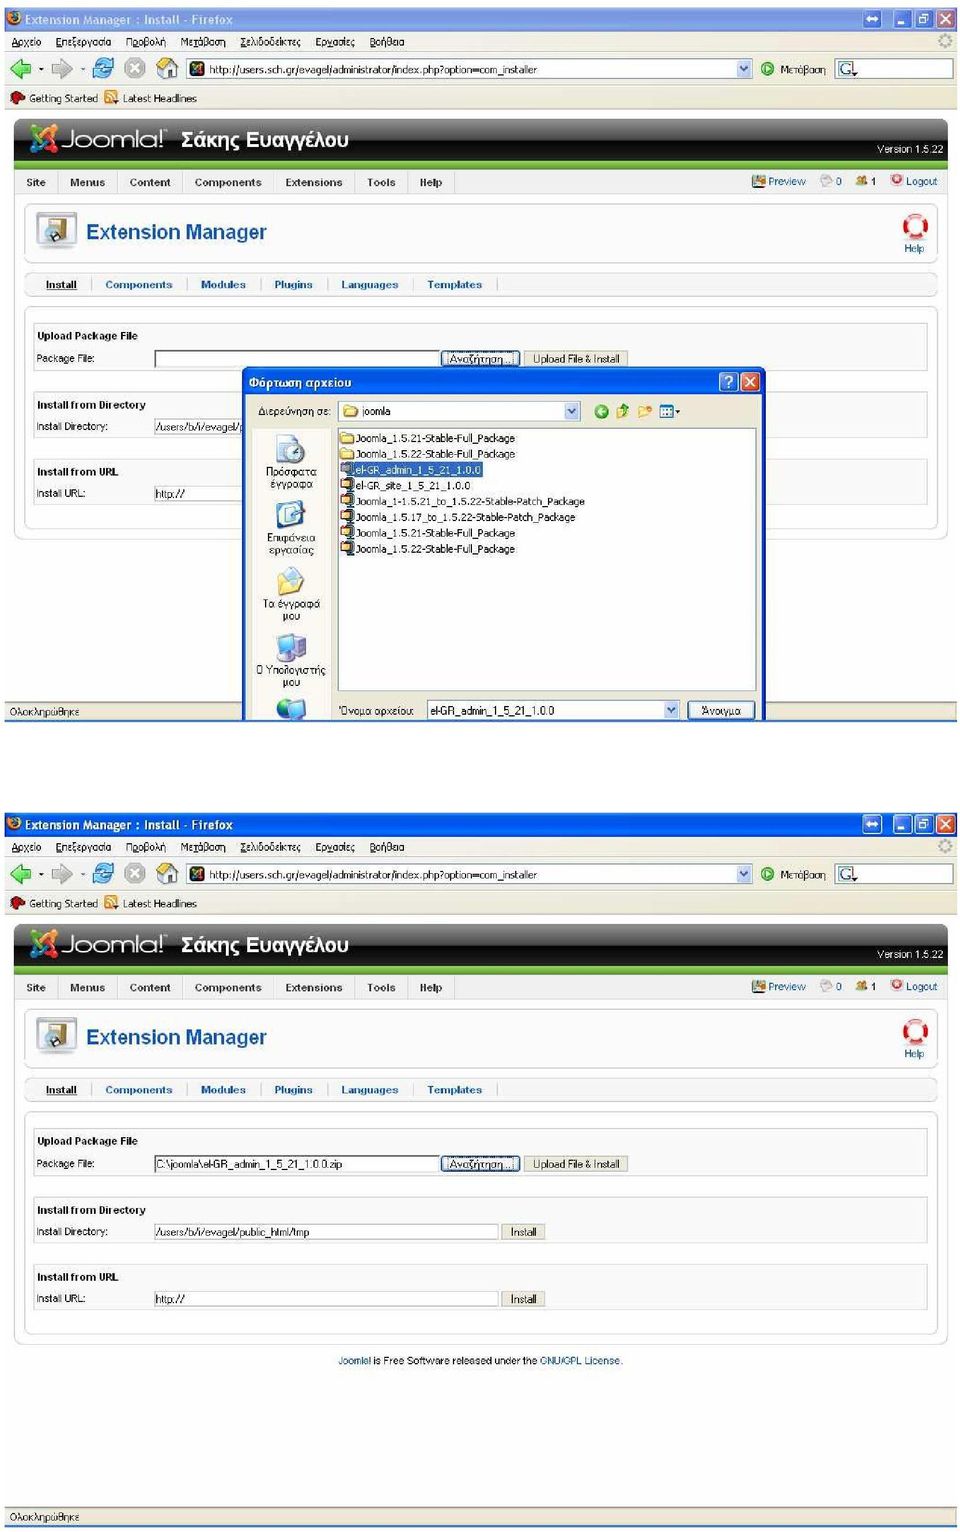Image resolution: width=960 pixels, height=1532 pixels.
Task: Open Πρόσφατα έγγραφα in the dialog sidebar
Action: point(291,462)
